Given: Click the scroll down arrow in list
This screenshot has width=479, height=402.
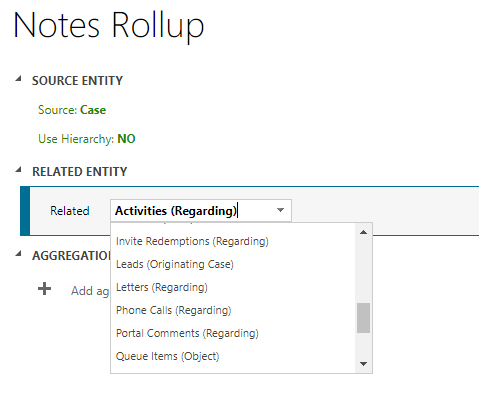Looking at the screenshot, I should 364,364.
